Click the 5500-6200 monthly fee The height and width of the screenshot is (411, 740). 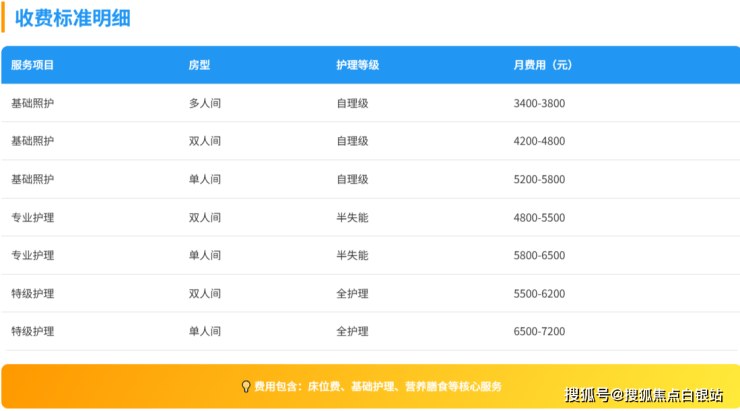click(x=539, y=293)
